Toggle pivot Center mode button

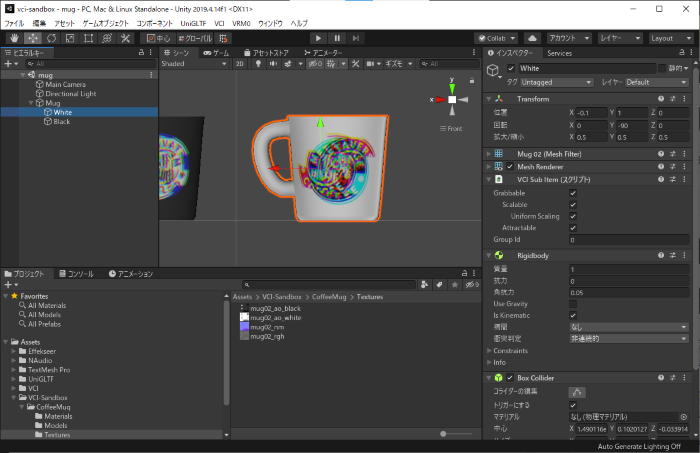tap(158, 38)
